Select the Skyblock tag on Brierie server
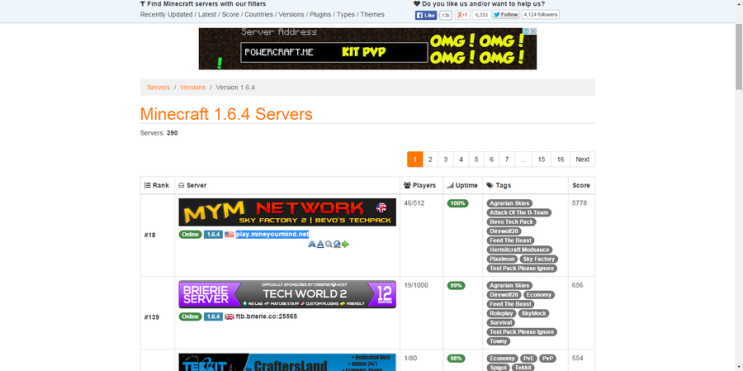743x371 pixels. 534,313
